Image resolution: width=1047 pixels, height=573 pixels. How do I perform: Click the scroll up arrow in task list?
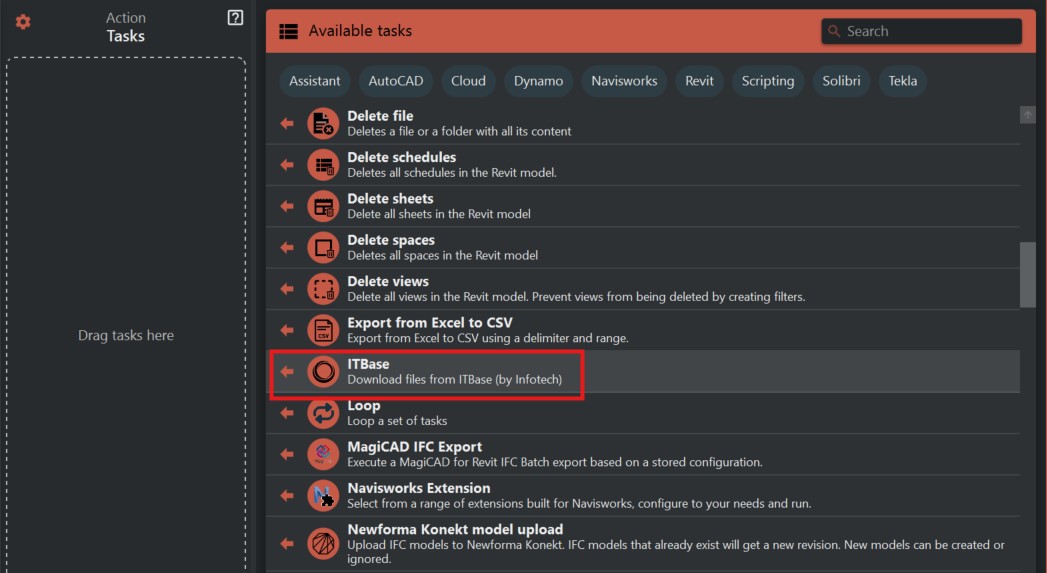coord(1027,115)
